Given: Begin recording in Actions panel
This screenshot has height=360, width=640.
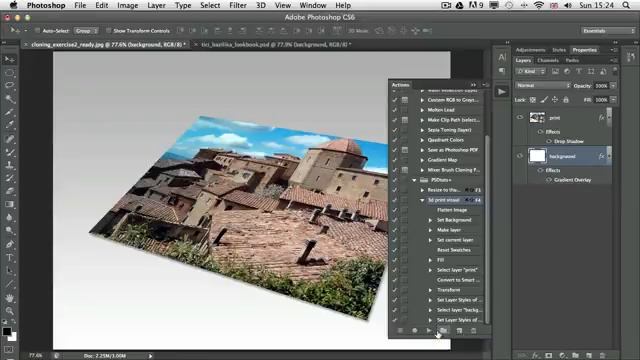Looking at the screenshot, I should pyautogui.click(x=415, y=331).
